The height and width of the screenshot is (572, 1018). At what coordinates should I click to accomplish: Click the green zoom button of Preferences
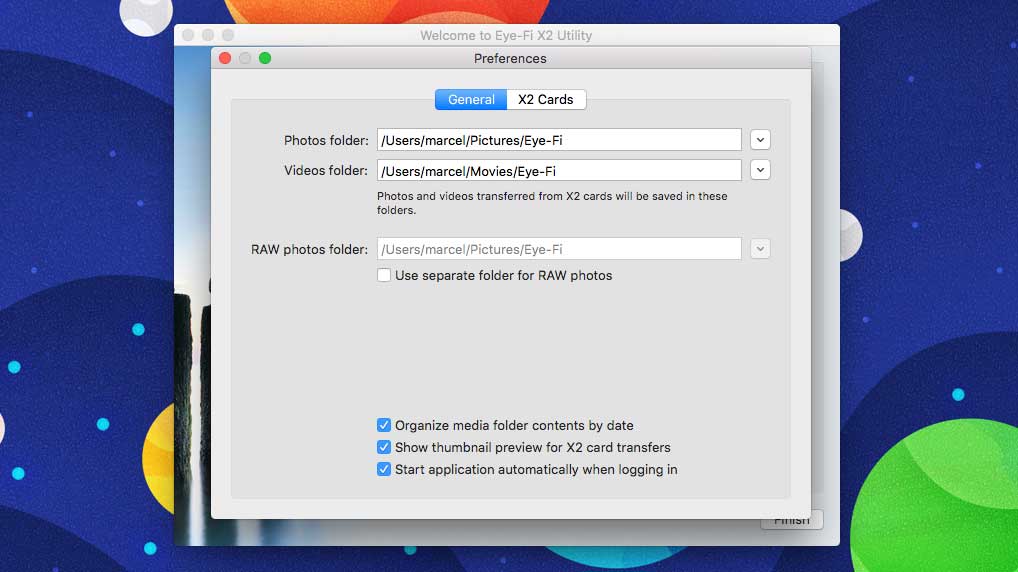click(x=265, y=58)
